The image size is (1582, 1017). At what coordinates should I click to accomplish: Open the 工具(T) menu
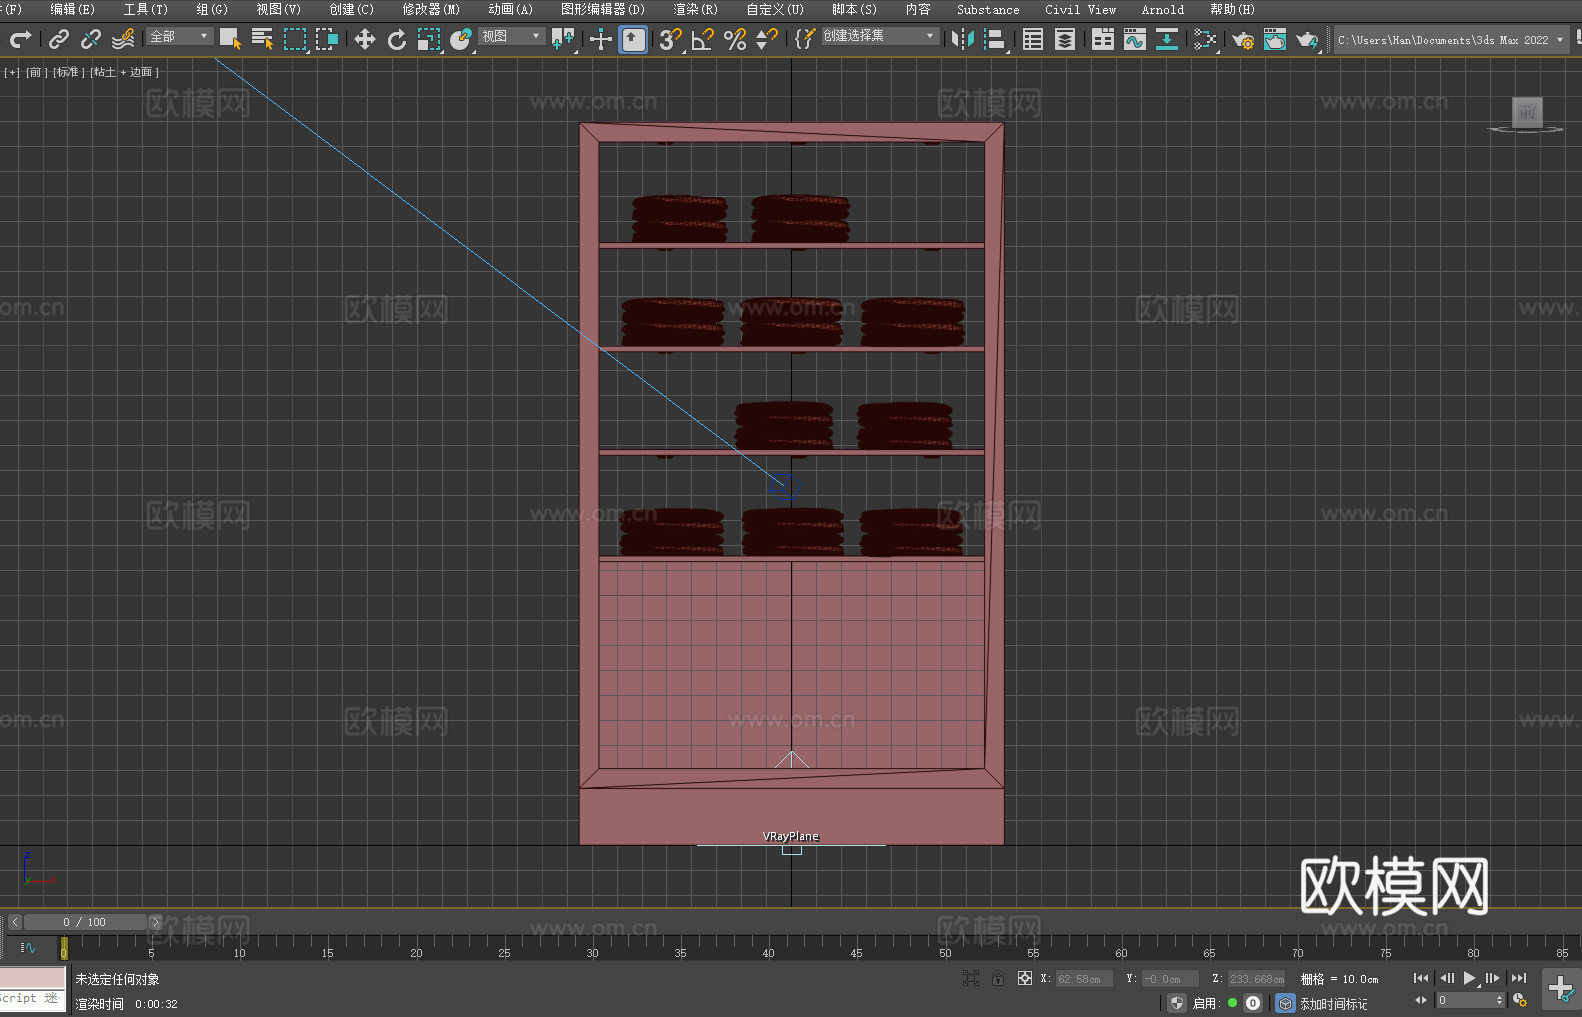pos(145,9)
